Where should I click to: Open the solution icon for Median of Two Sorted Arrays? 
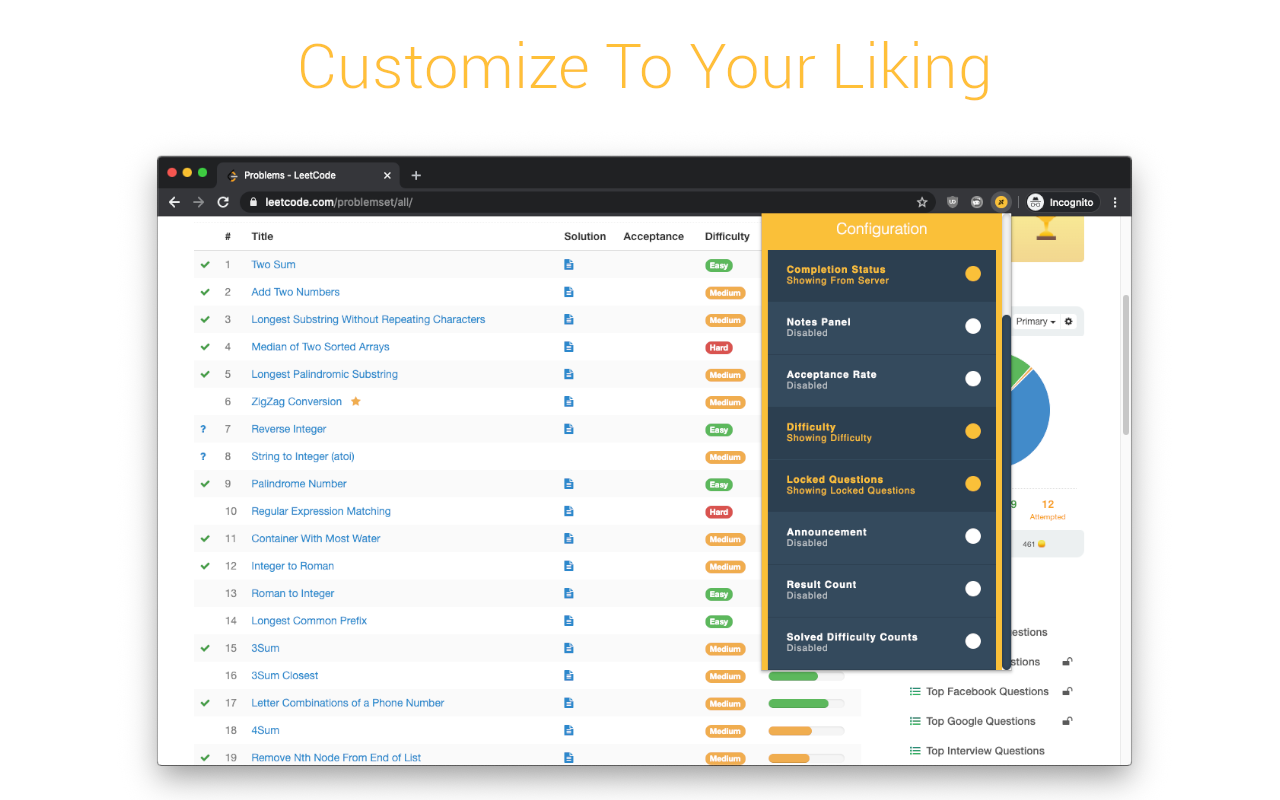tap(569, 347)
